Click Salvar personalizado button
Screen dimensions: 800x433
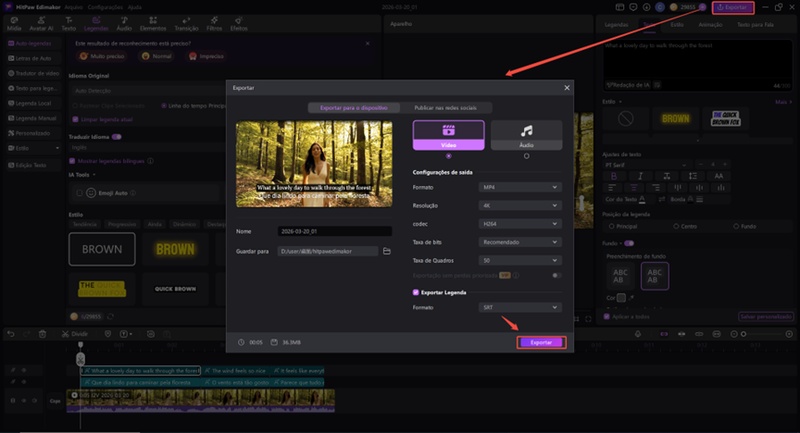pyautogui.click(x=766, y=317)
